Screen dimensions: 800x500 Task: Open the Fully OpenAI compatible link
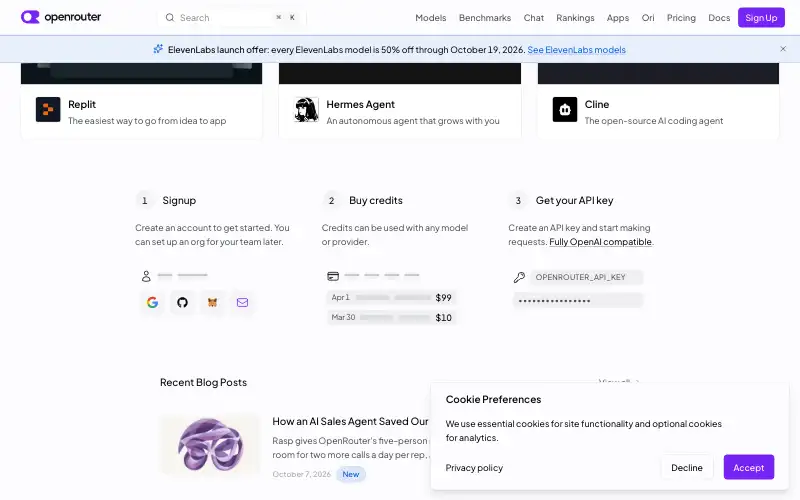[x=601, y=242]
